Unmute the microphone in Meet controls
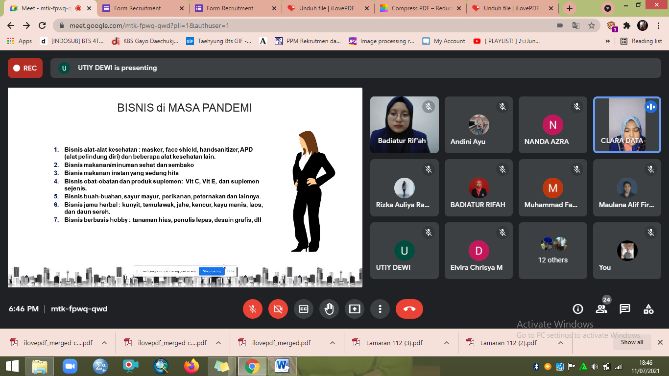The width and height of the screenshot is (669, 376). [253, 309]
